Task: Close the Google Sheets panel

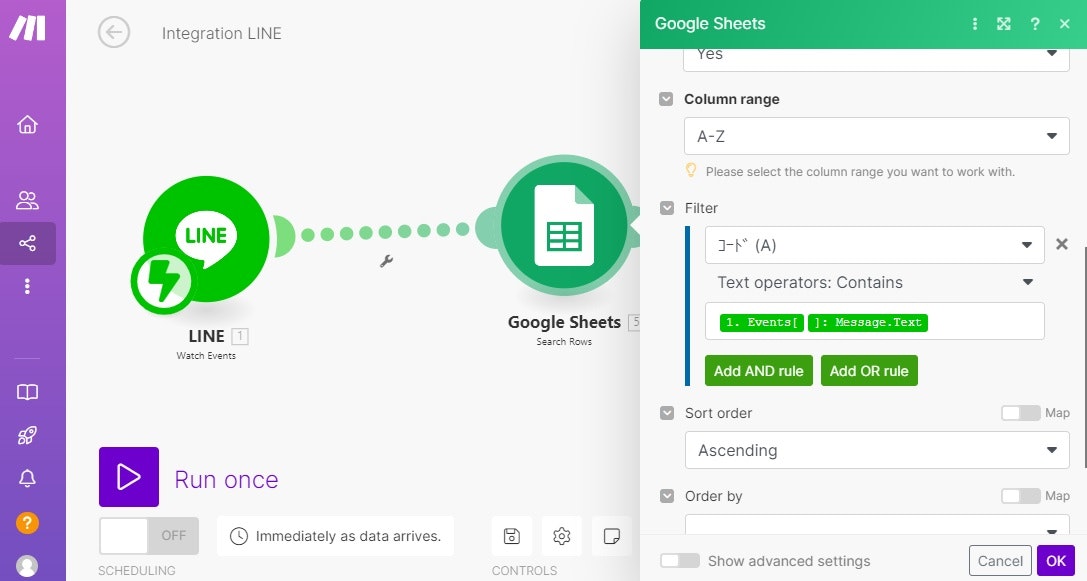Action: point(1065,24)
